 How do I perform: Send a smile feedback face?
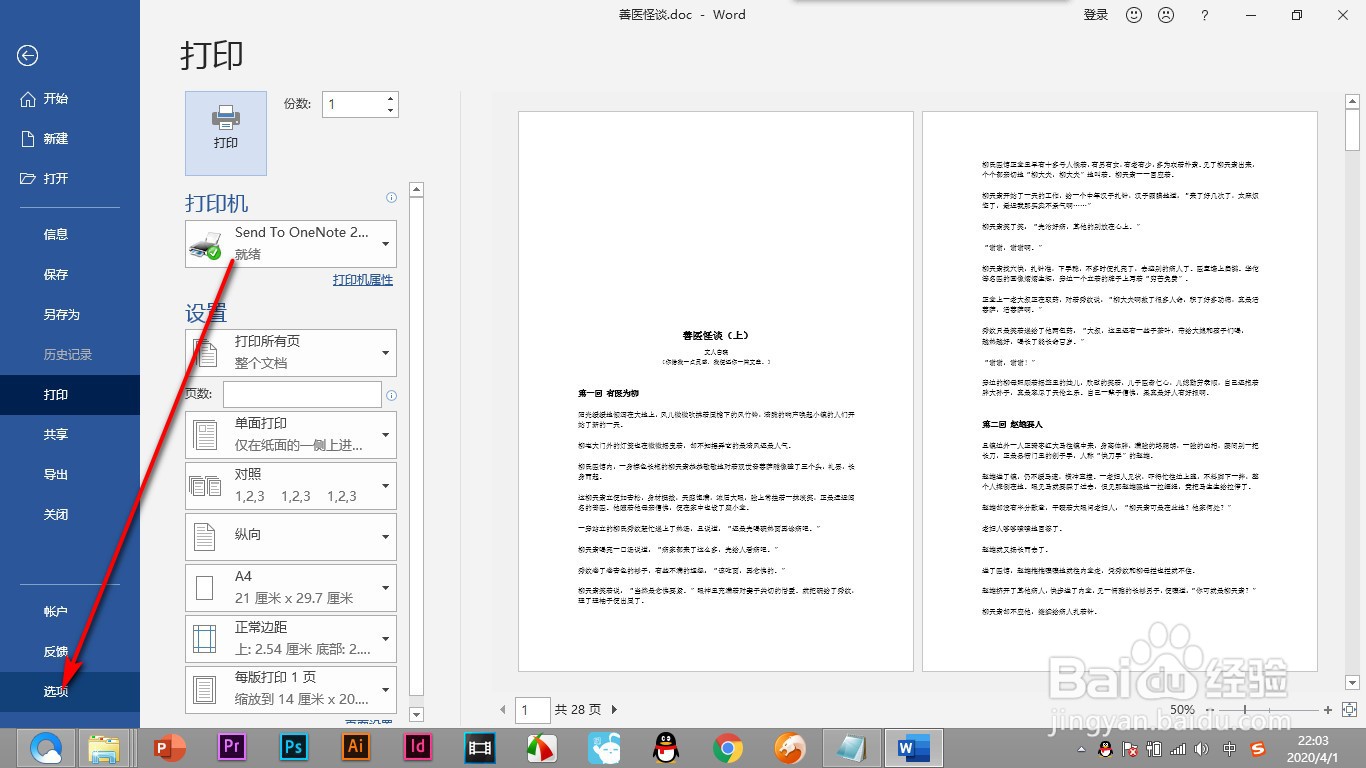(x=1134, y=15)
